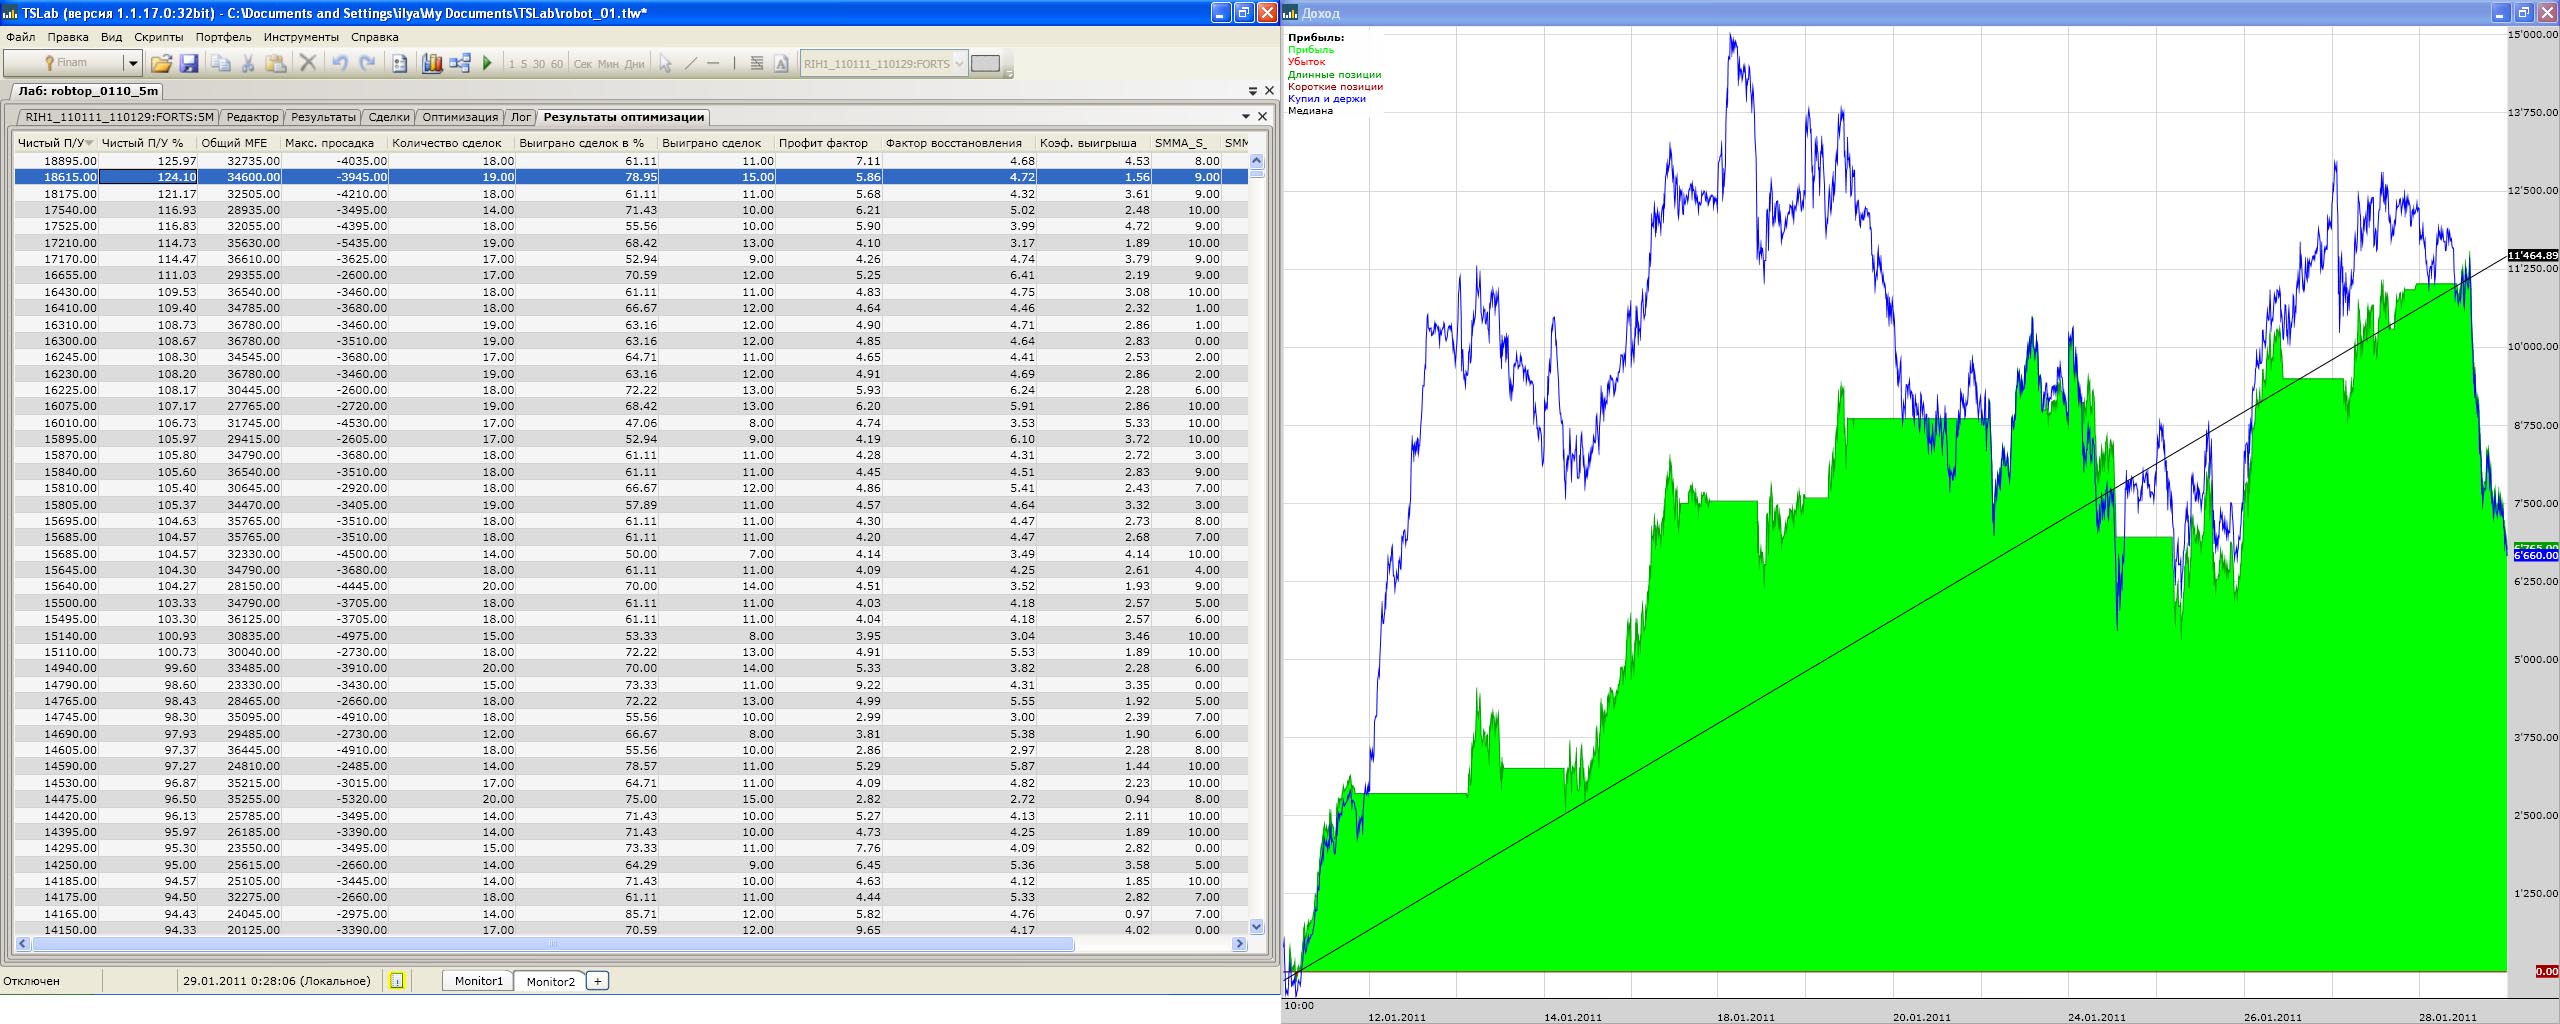
Task: Click the Paste clipboard icon
Action: pos(276,64)
